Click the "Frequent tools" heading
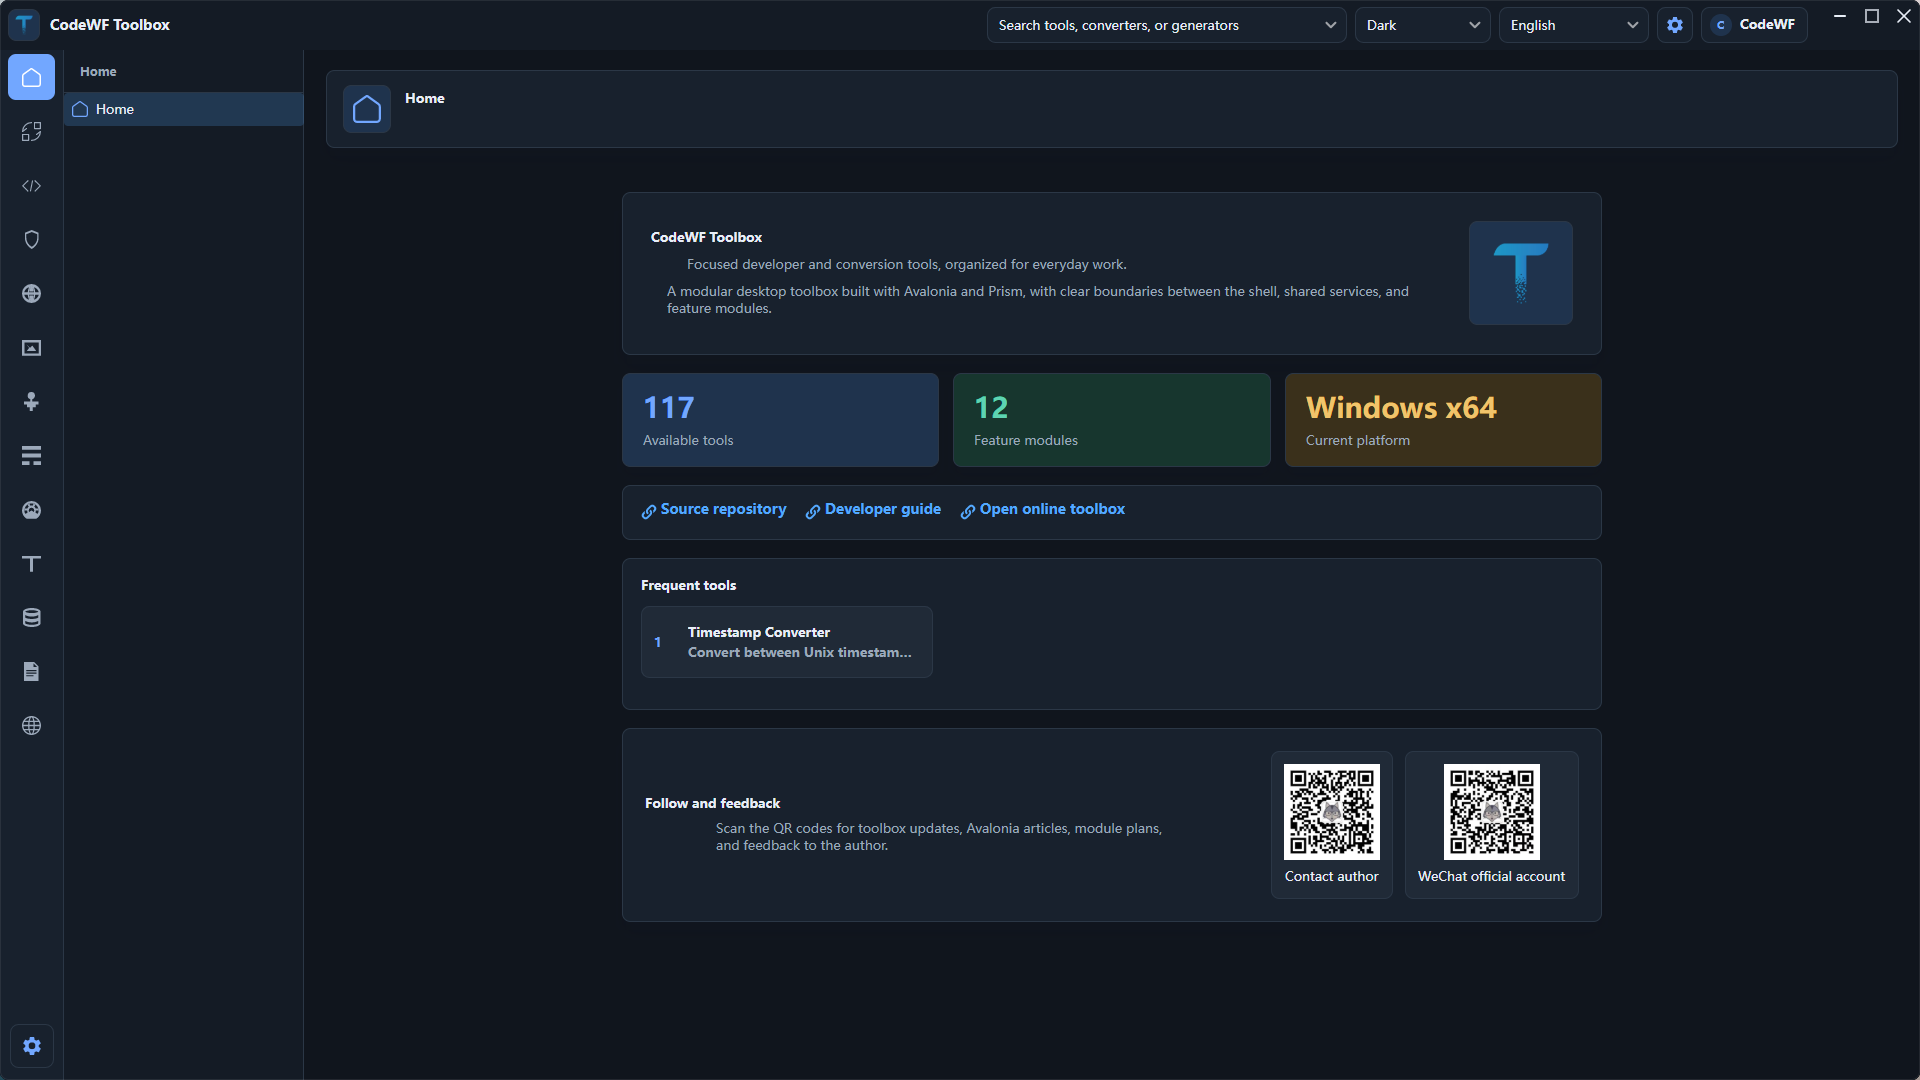Image resolution: width=1920 pixels, height=1080 pixels. 688,586
